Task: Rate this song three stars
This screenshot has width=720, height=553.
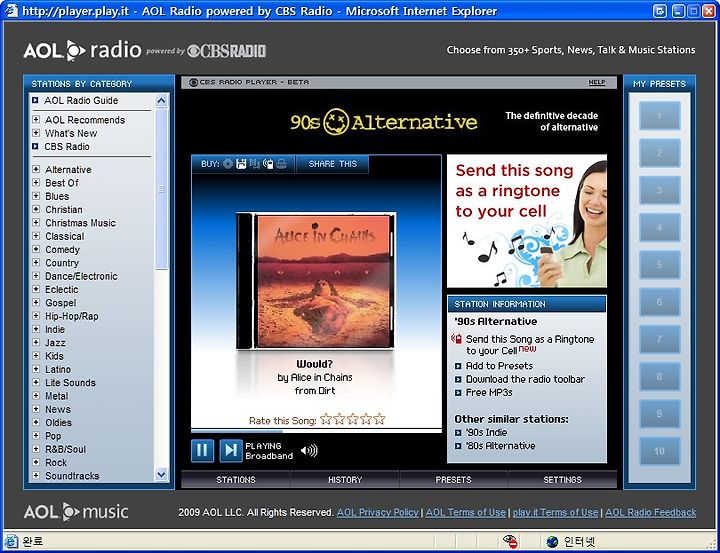Action: coord(352,419)
